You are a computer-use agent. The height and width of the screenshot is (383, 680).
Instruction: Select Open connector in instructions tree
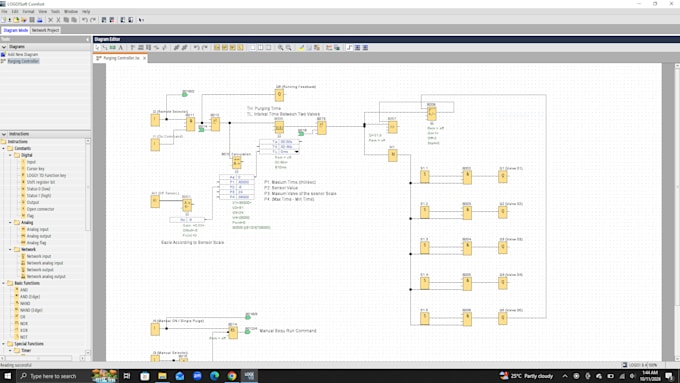[x=40, y=209]
